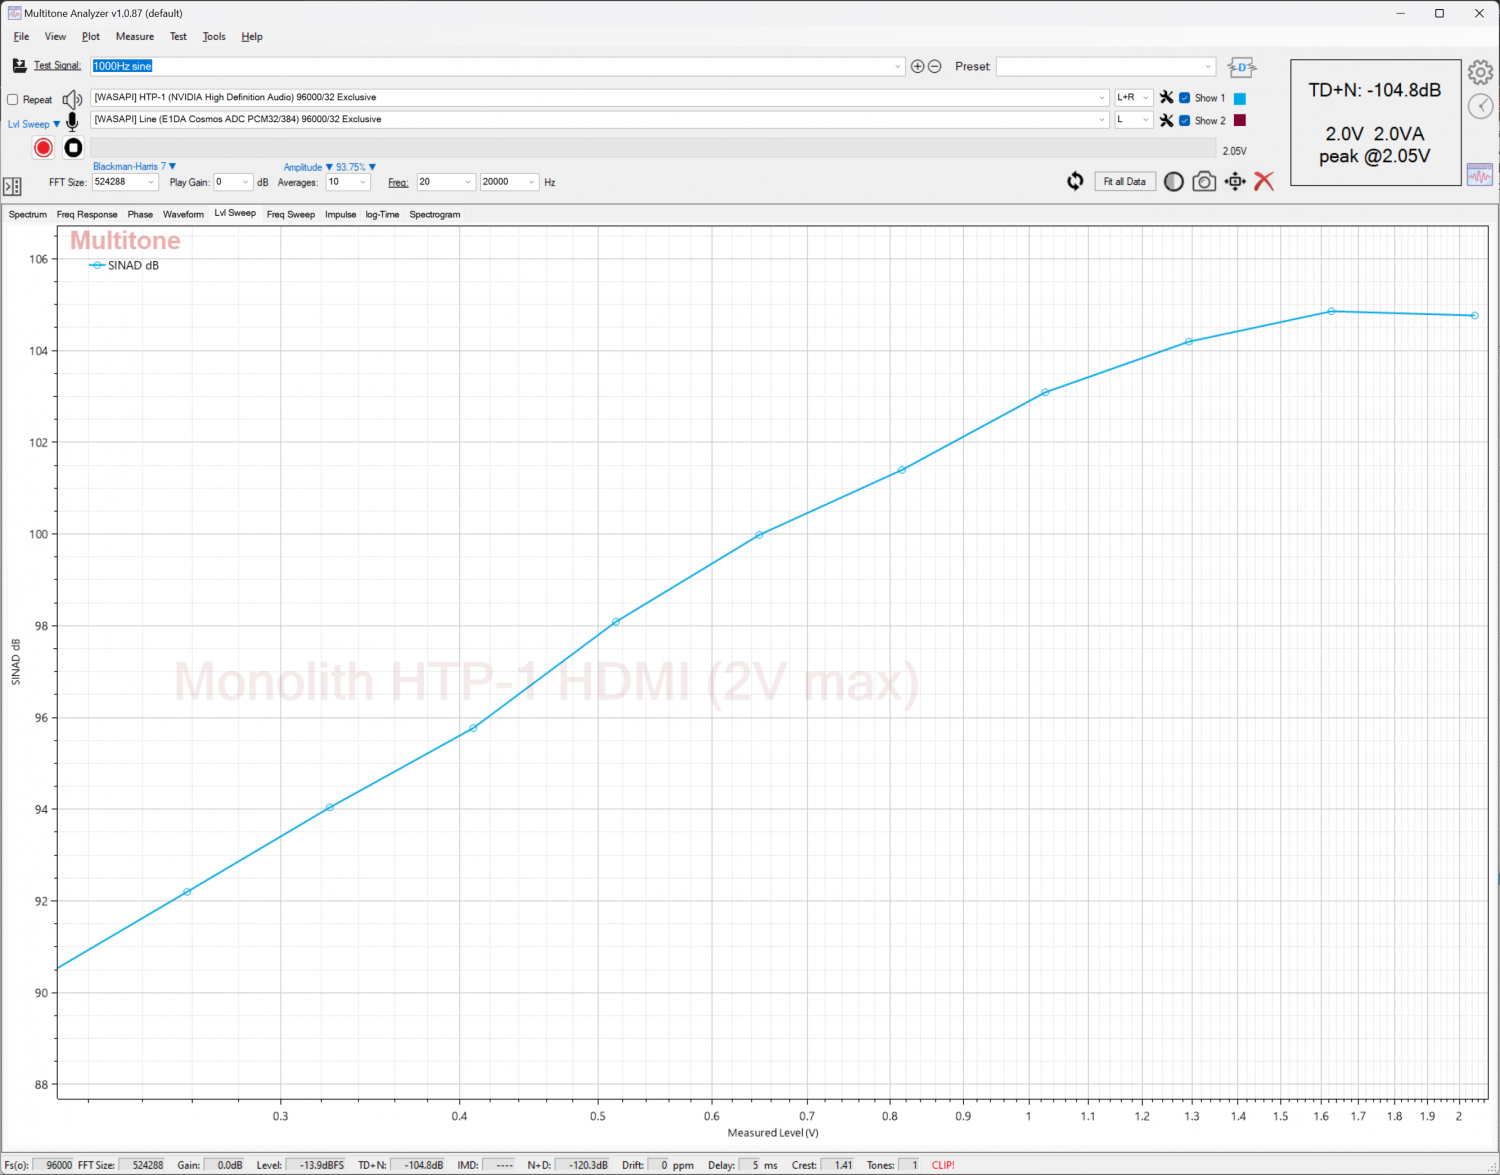Start measurement with the red record button

click(x=43, y=148)
